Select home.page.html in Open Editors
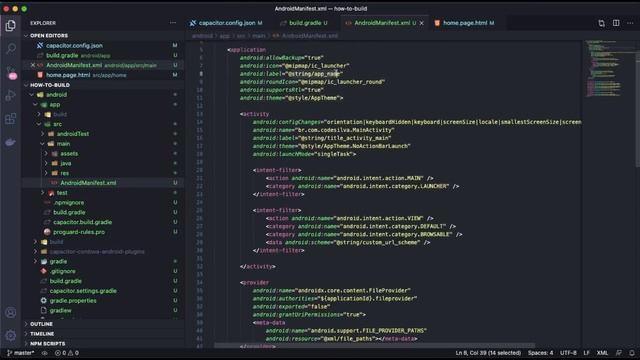 [68, 75]
